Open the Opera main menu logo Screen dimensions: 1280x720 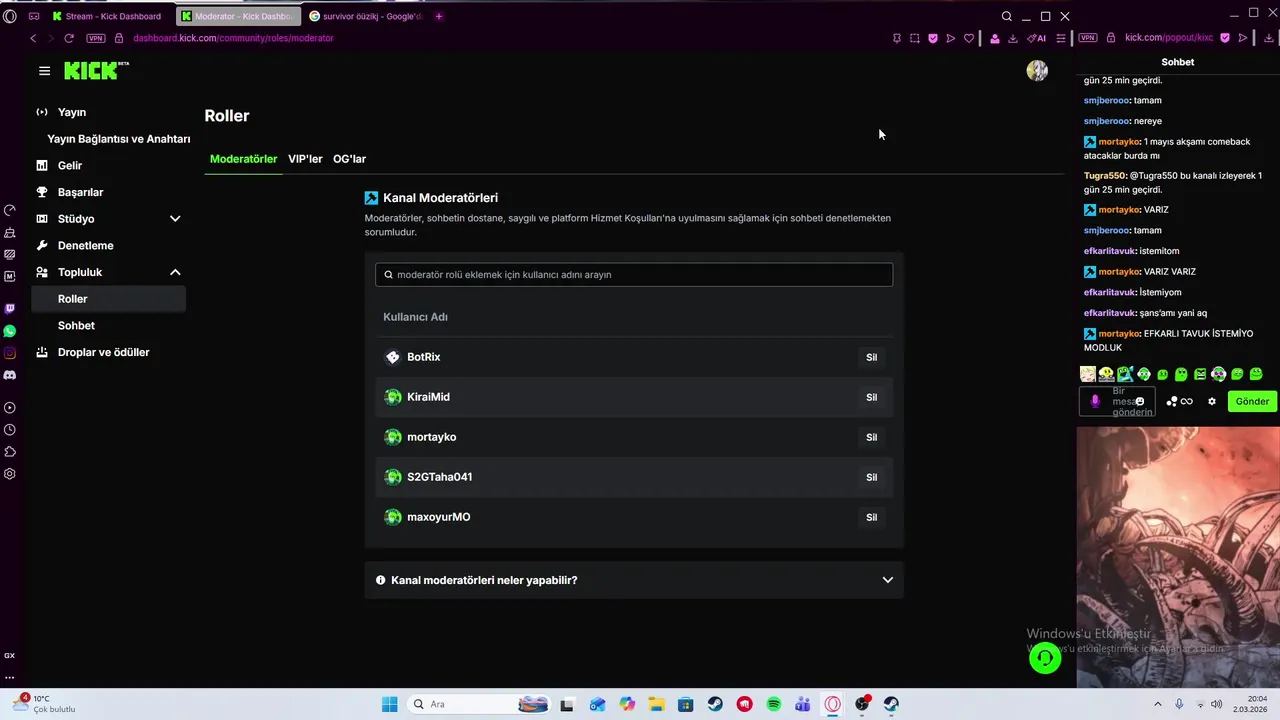10,16
